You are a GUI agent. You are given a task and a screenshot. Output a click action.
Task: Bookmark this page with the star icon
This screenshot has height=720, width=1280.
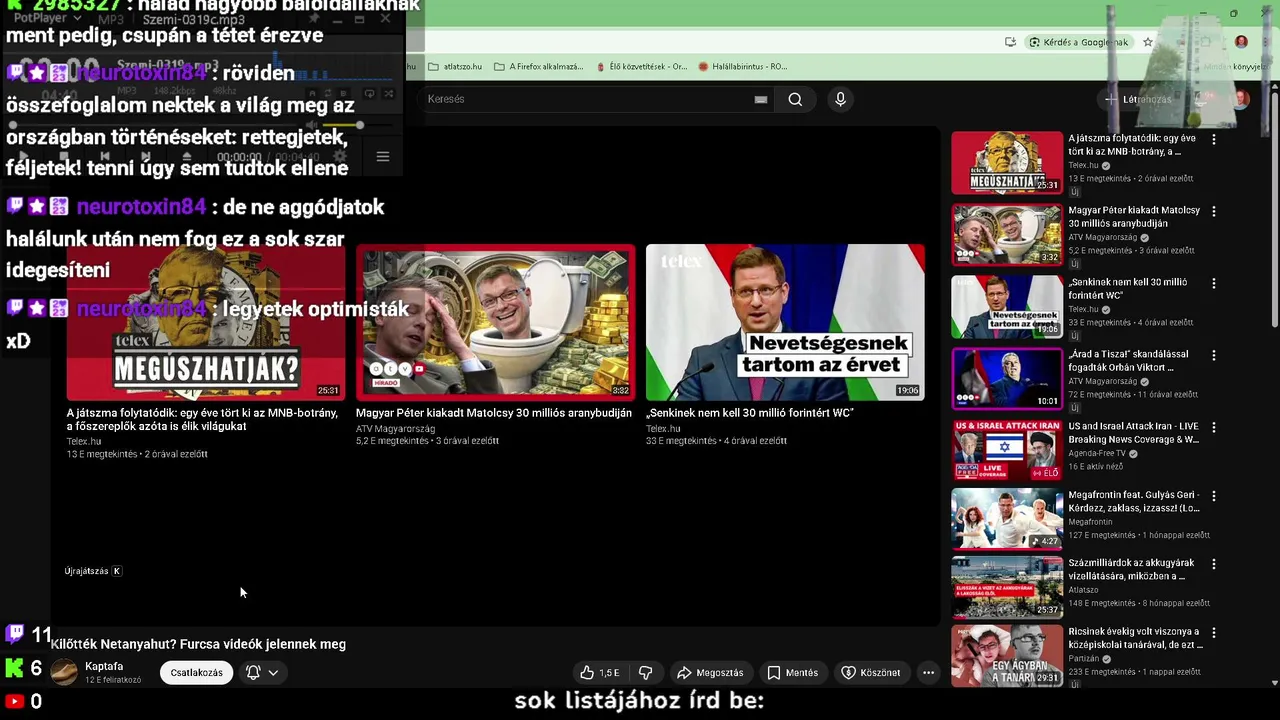[1148, 42]
